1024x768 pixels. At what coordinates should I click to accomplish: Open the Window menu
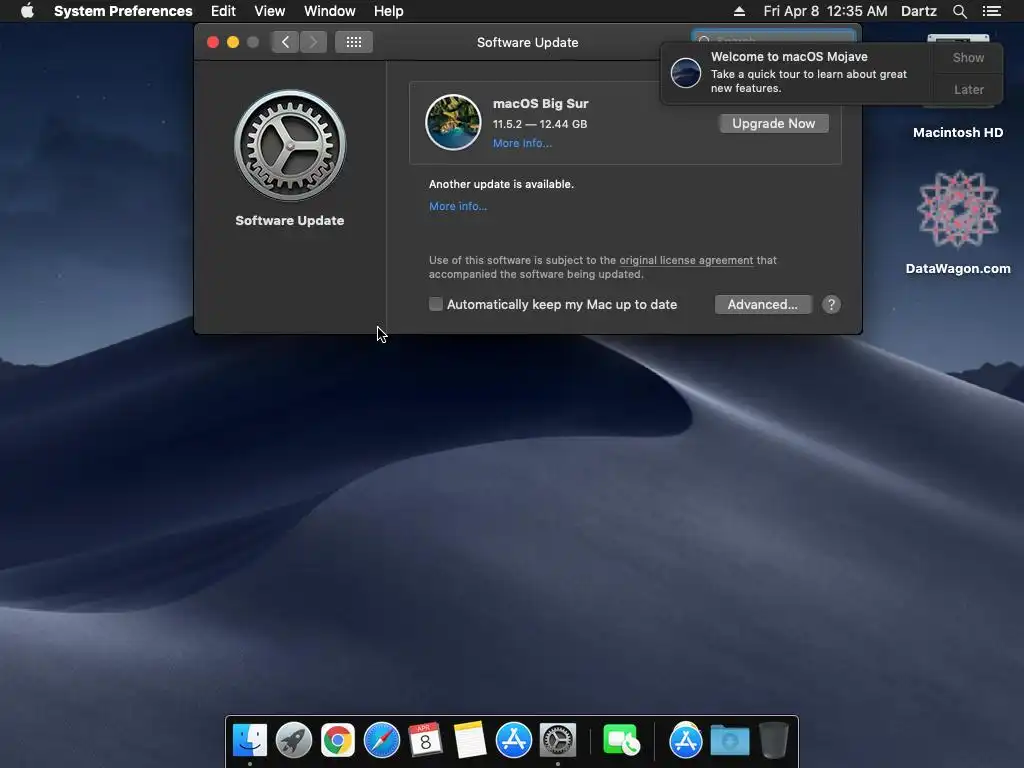330,11
